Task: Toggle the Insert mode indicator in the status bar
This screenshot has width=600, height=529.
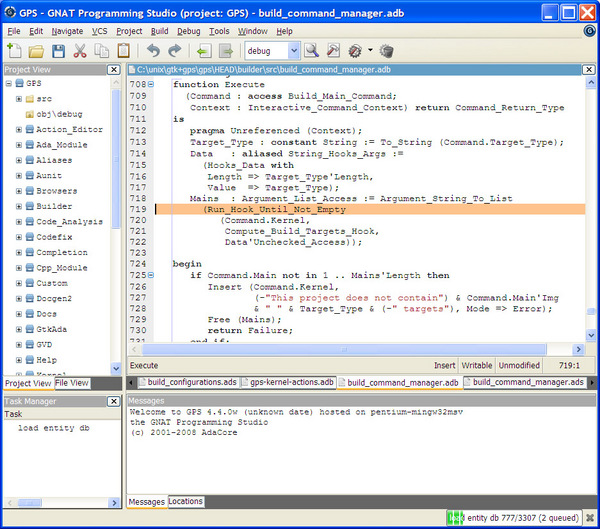Action: click(x=445, y=366)
